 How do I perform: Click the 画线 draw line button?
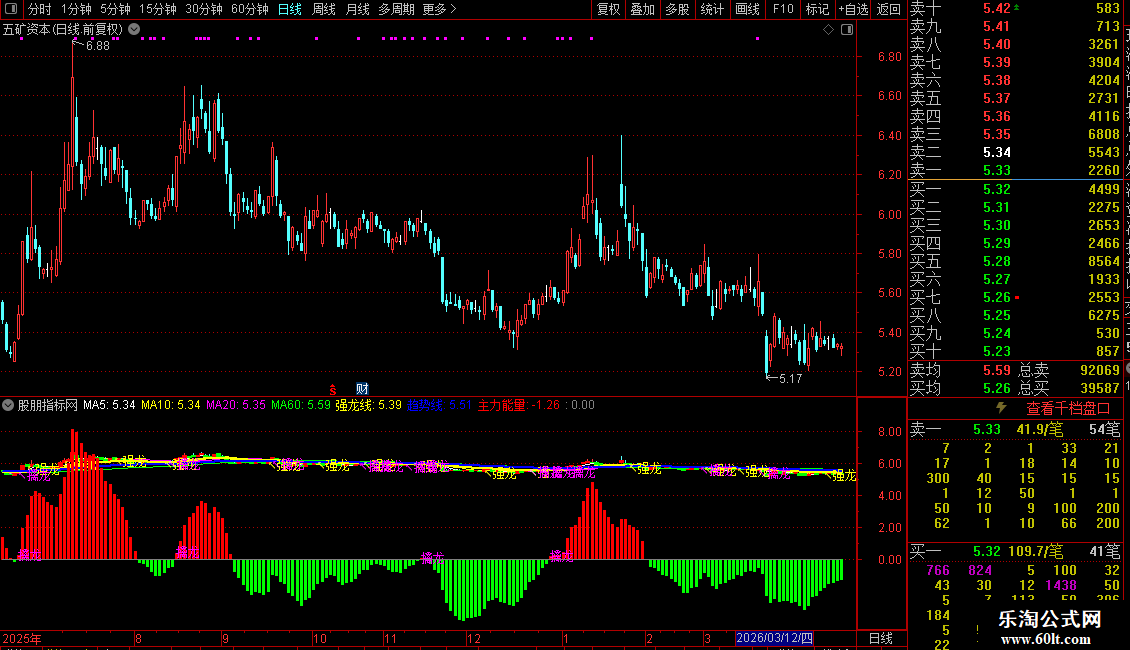point(747,9)
